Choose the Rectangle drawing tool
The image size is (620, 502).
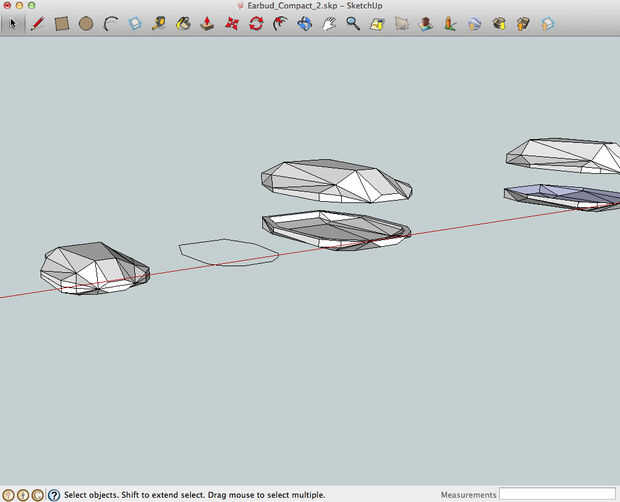(61, 23)
